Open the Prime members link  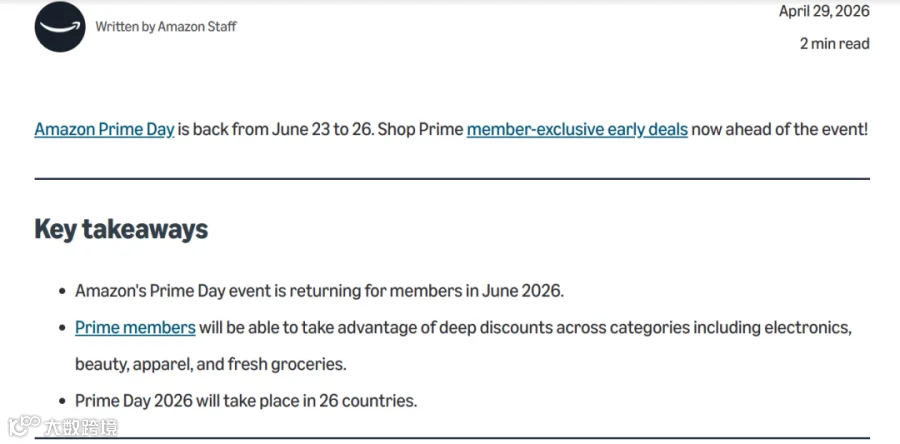point(135,328)
